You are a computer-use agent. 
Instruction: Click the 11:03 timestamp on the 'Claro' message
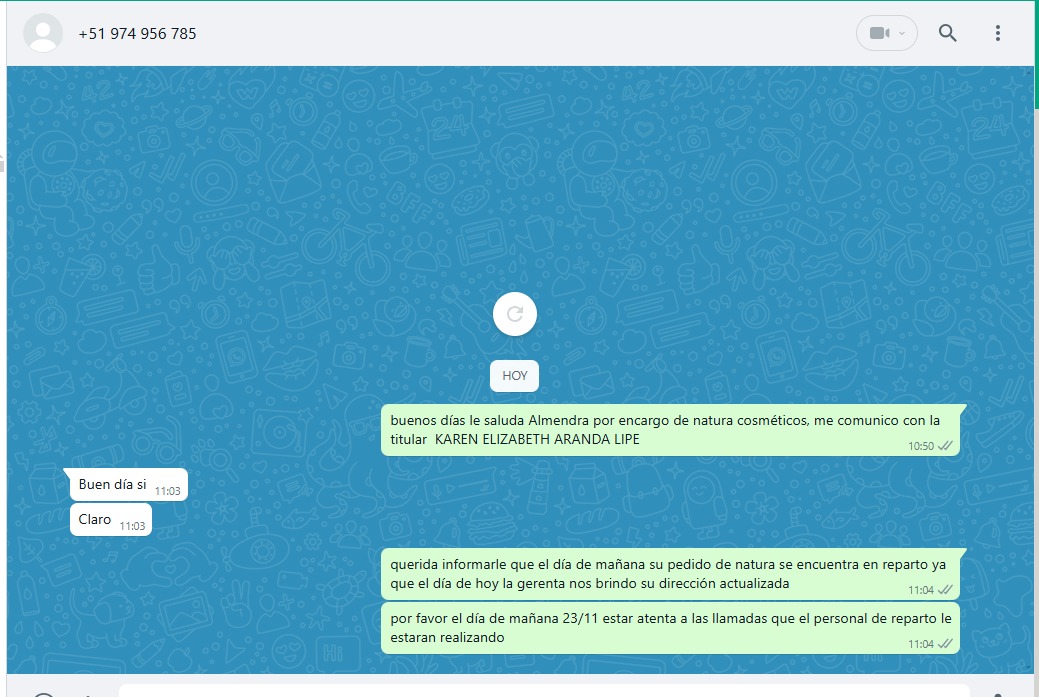pos(132,526)
